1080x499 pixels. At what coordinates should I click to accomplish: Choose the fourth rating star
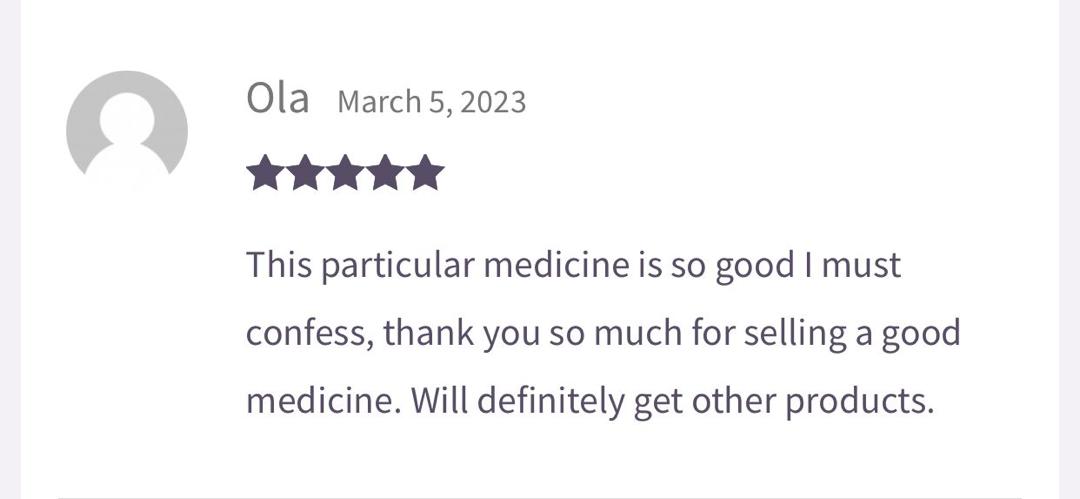click(385, 173)
